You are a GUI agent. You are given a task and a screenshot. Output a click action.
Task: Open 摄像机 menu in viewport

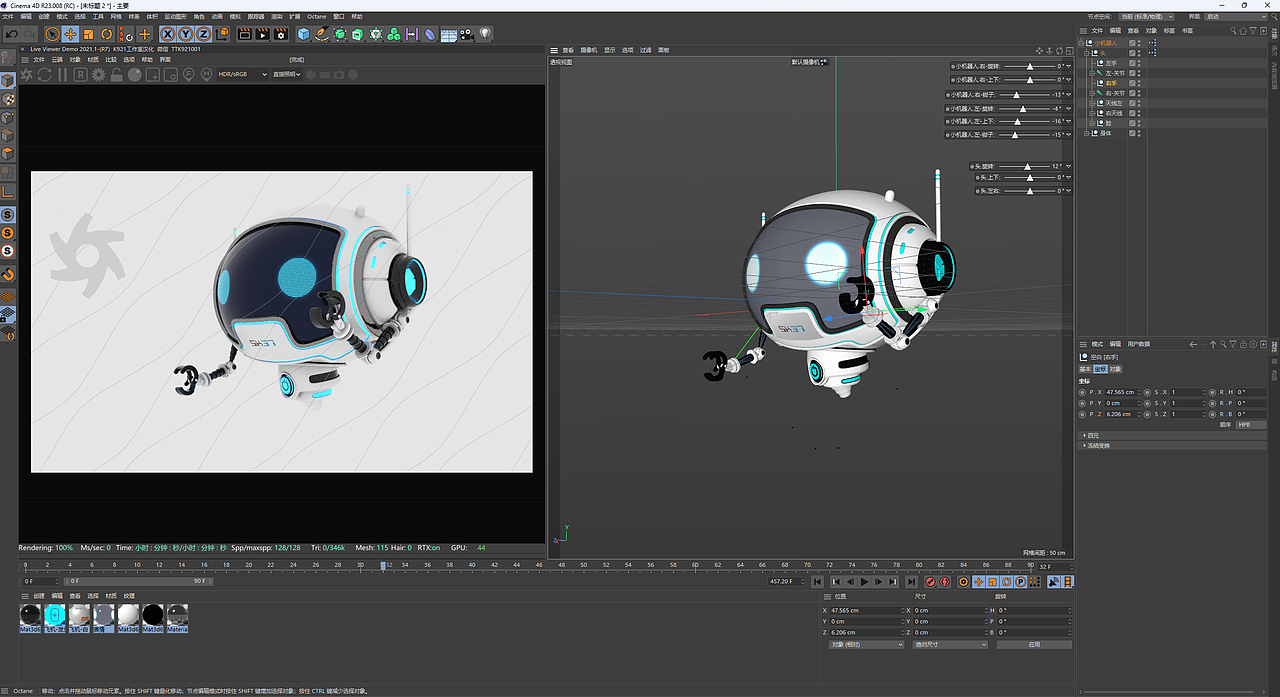point(589,50)
